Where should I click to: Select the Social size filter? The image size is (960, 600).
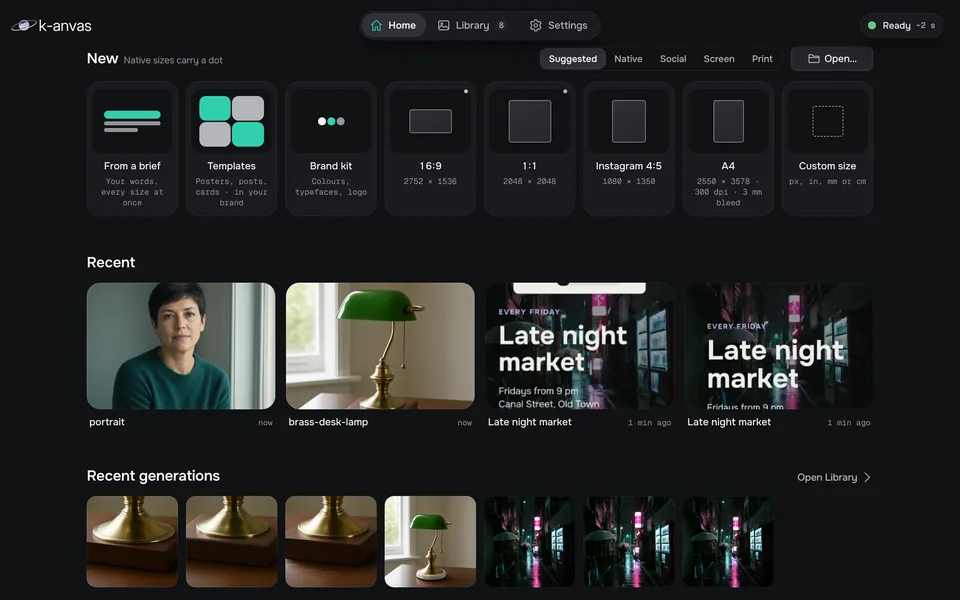pyautogui.click(x=673, y=59)
